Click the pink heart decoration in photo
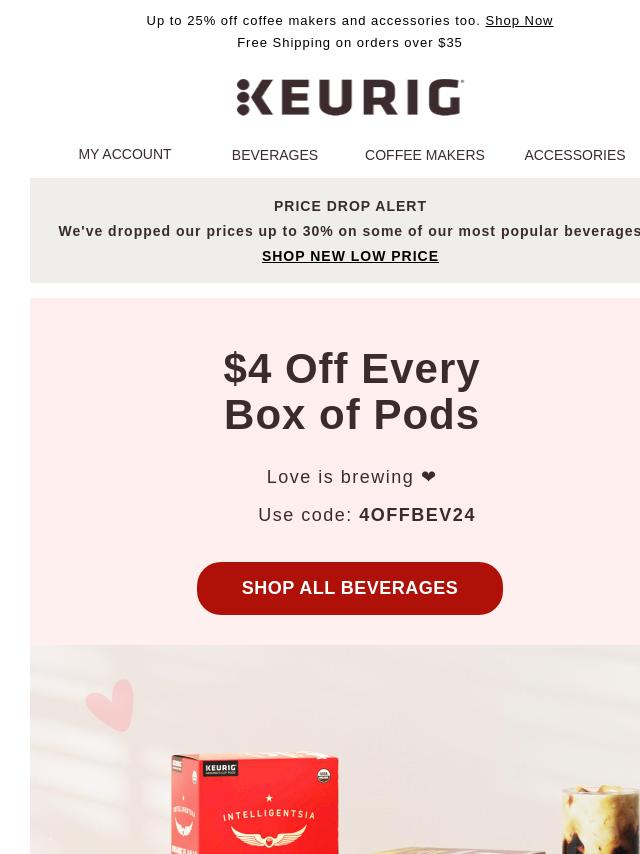This screenshot has width=640, height=854. [x=111, y=705]
